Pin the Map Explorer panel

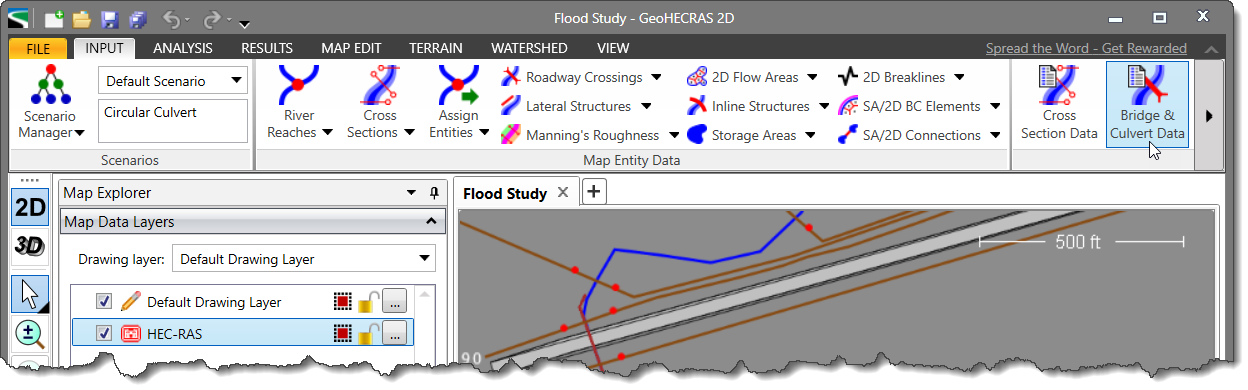point(434,193)
